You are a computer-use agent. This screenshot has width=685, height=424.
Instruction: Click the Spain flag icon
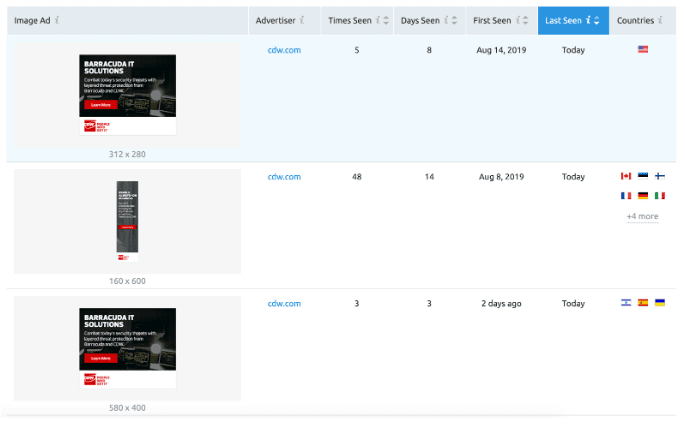pyautogui.click(x=643, y=303)
